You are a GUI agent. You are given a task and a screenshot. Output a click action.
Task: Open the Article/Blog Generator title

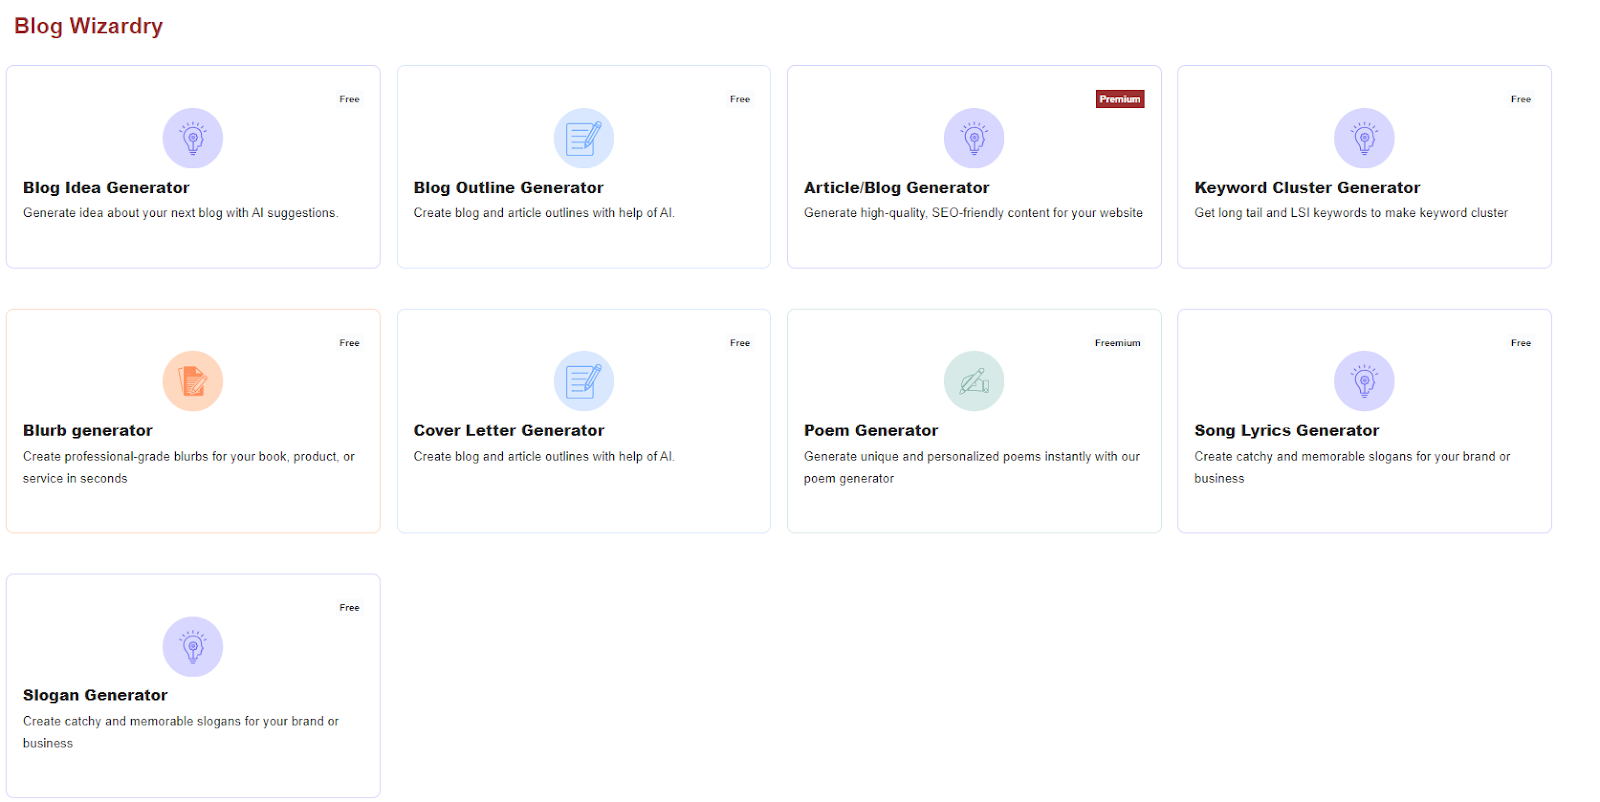(897, 188)
